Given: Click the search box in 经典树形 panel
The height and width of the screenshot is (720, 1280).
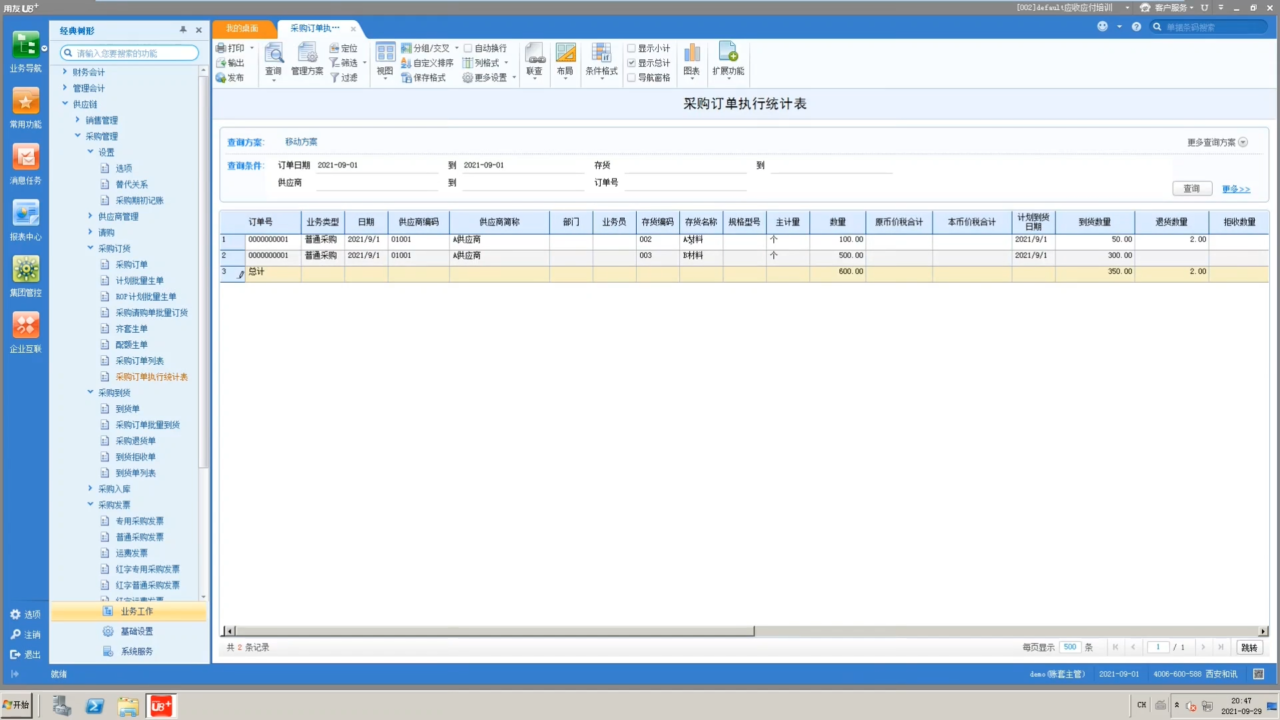Looking at the screenshot, I should coord(129,53).
